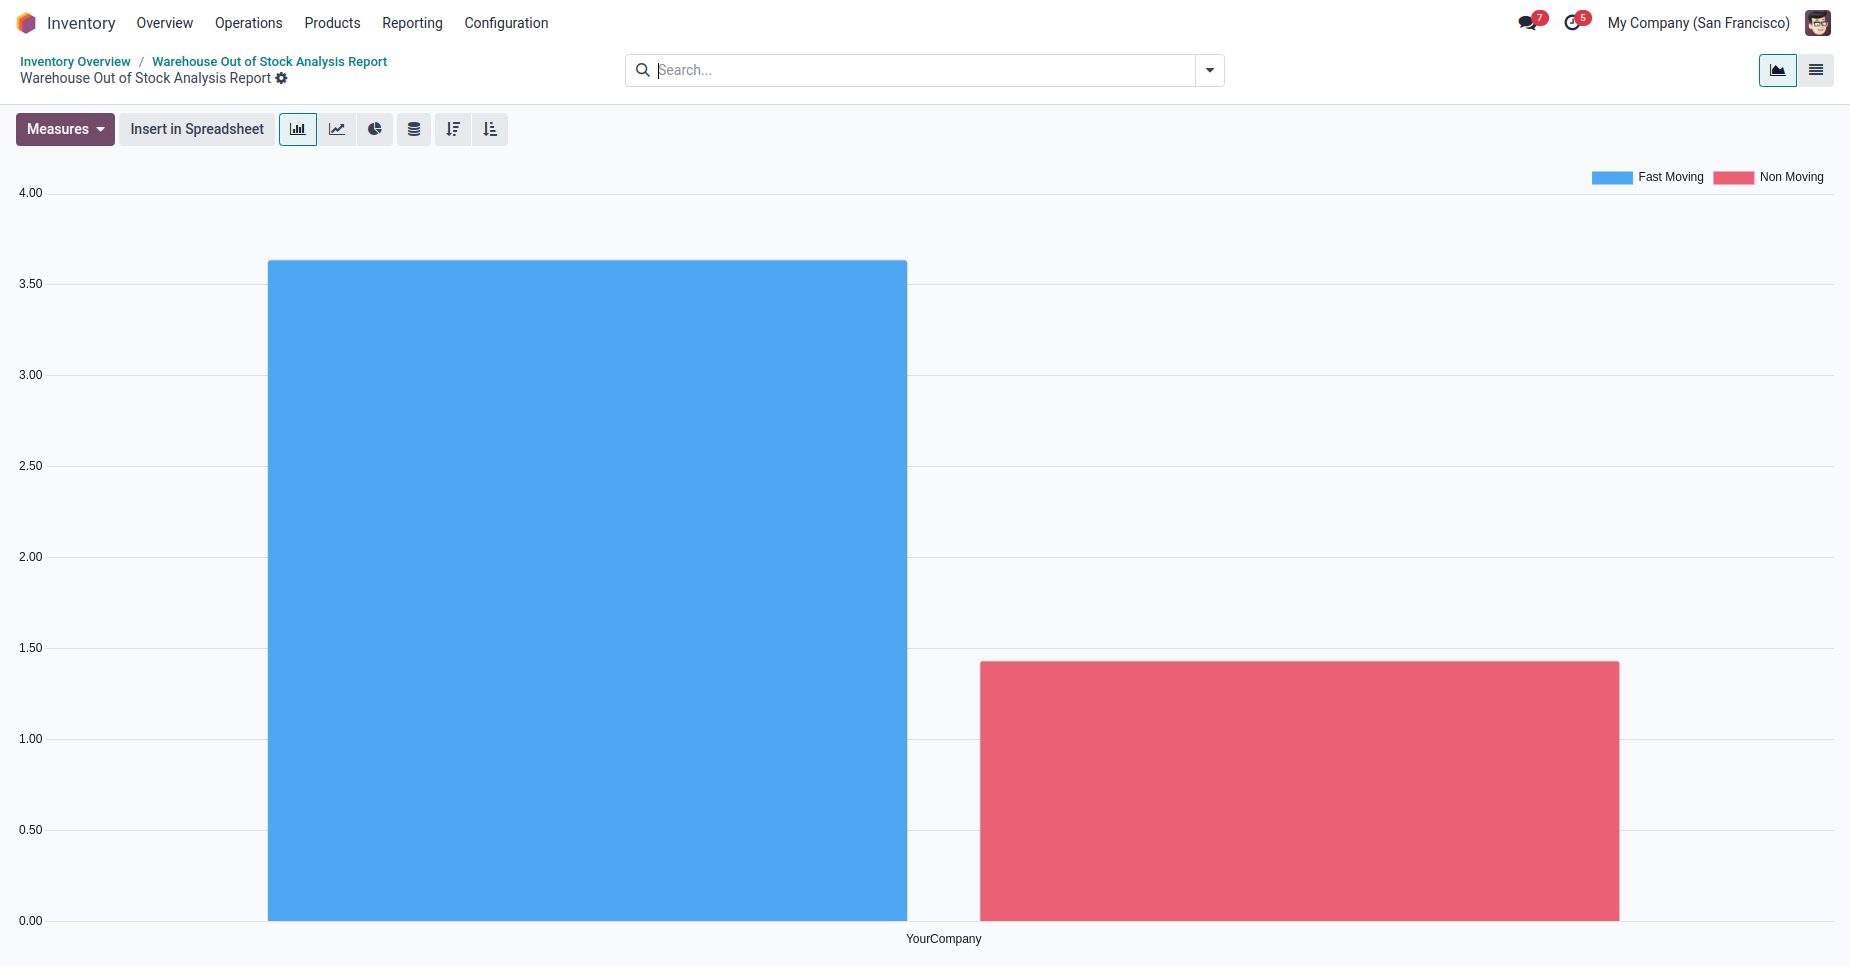Click the Odoo Inventory app logo
The width and height of the screenshot is (1850, 966).
[26, 23]
